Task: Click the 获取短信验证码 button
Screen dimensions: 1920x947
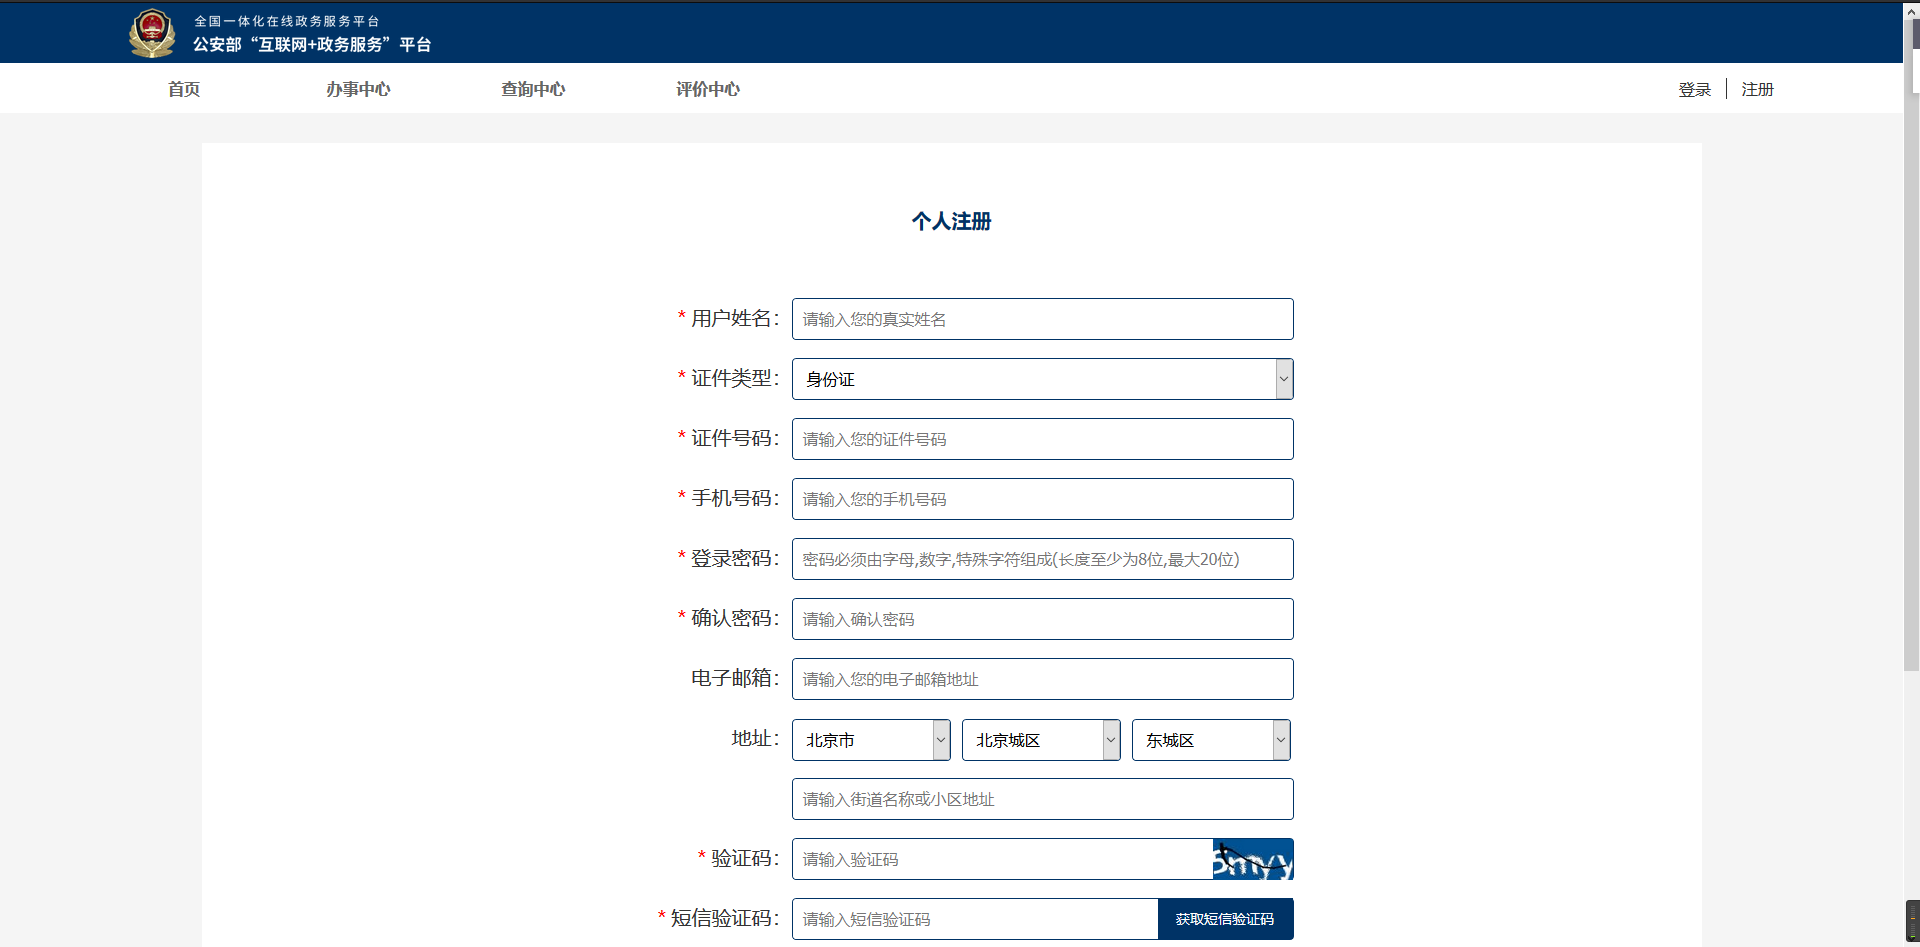Action: 1225,919
